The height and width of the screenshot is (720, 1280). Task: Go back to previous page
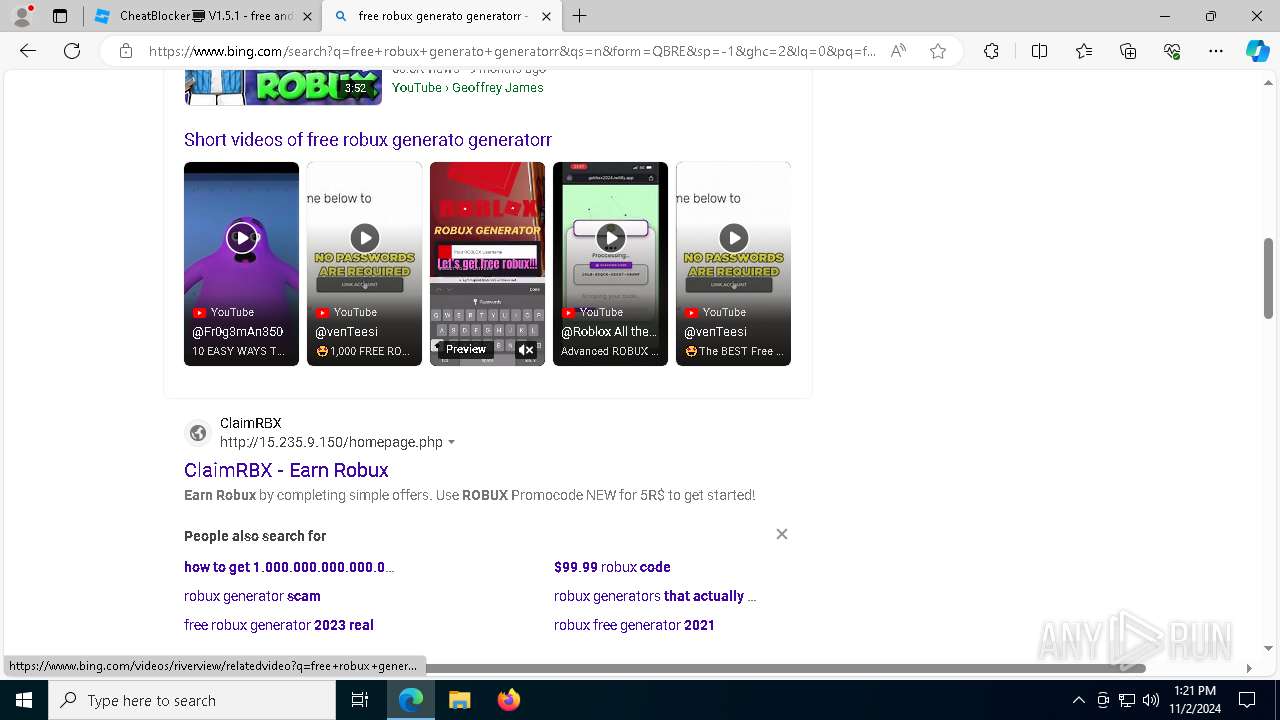28,51
